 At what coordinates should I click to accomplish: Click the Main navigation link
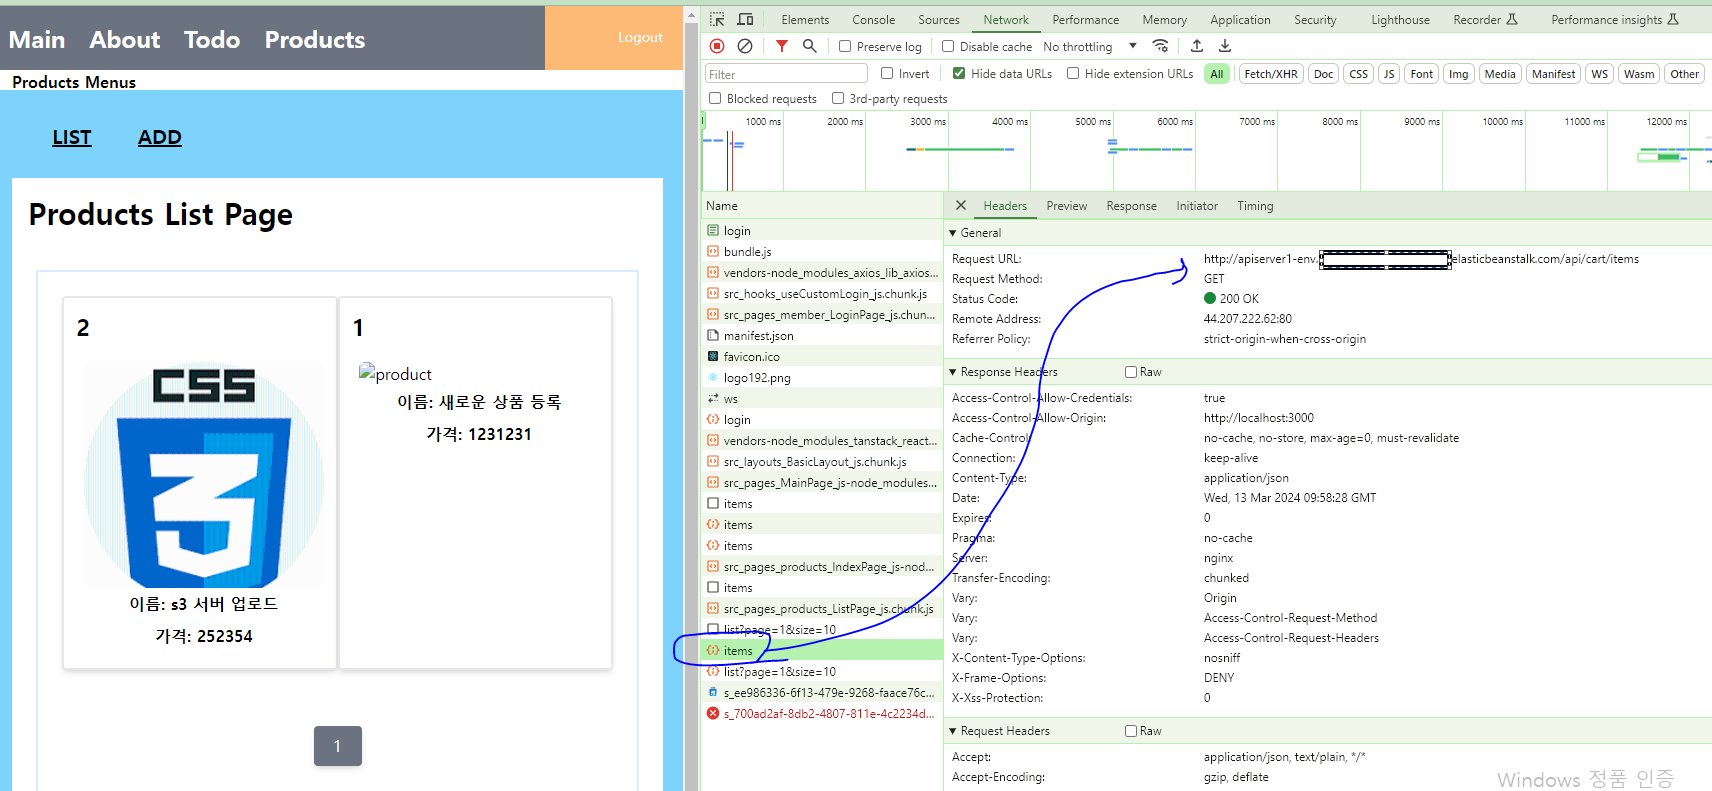tap(37, 40)
